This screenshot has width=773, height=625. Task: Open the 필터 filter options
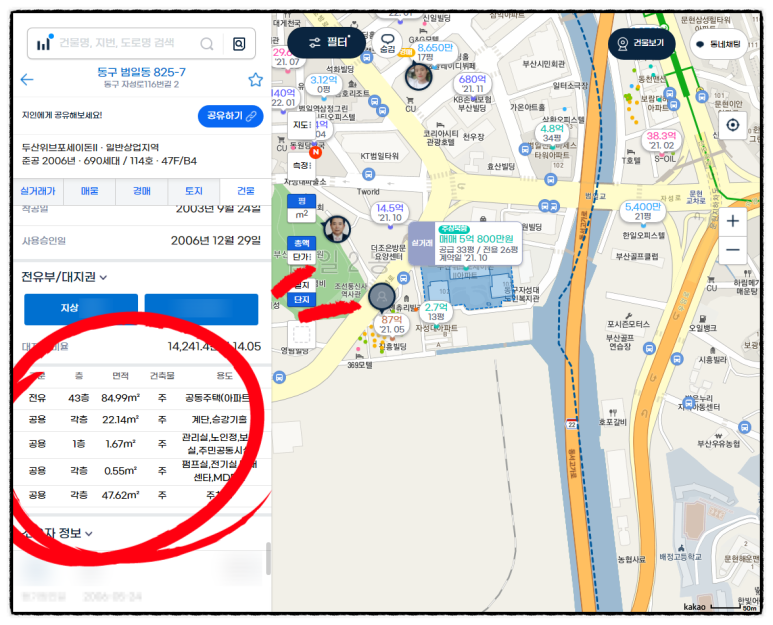click(326, 42)
